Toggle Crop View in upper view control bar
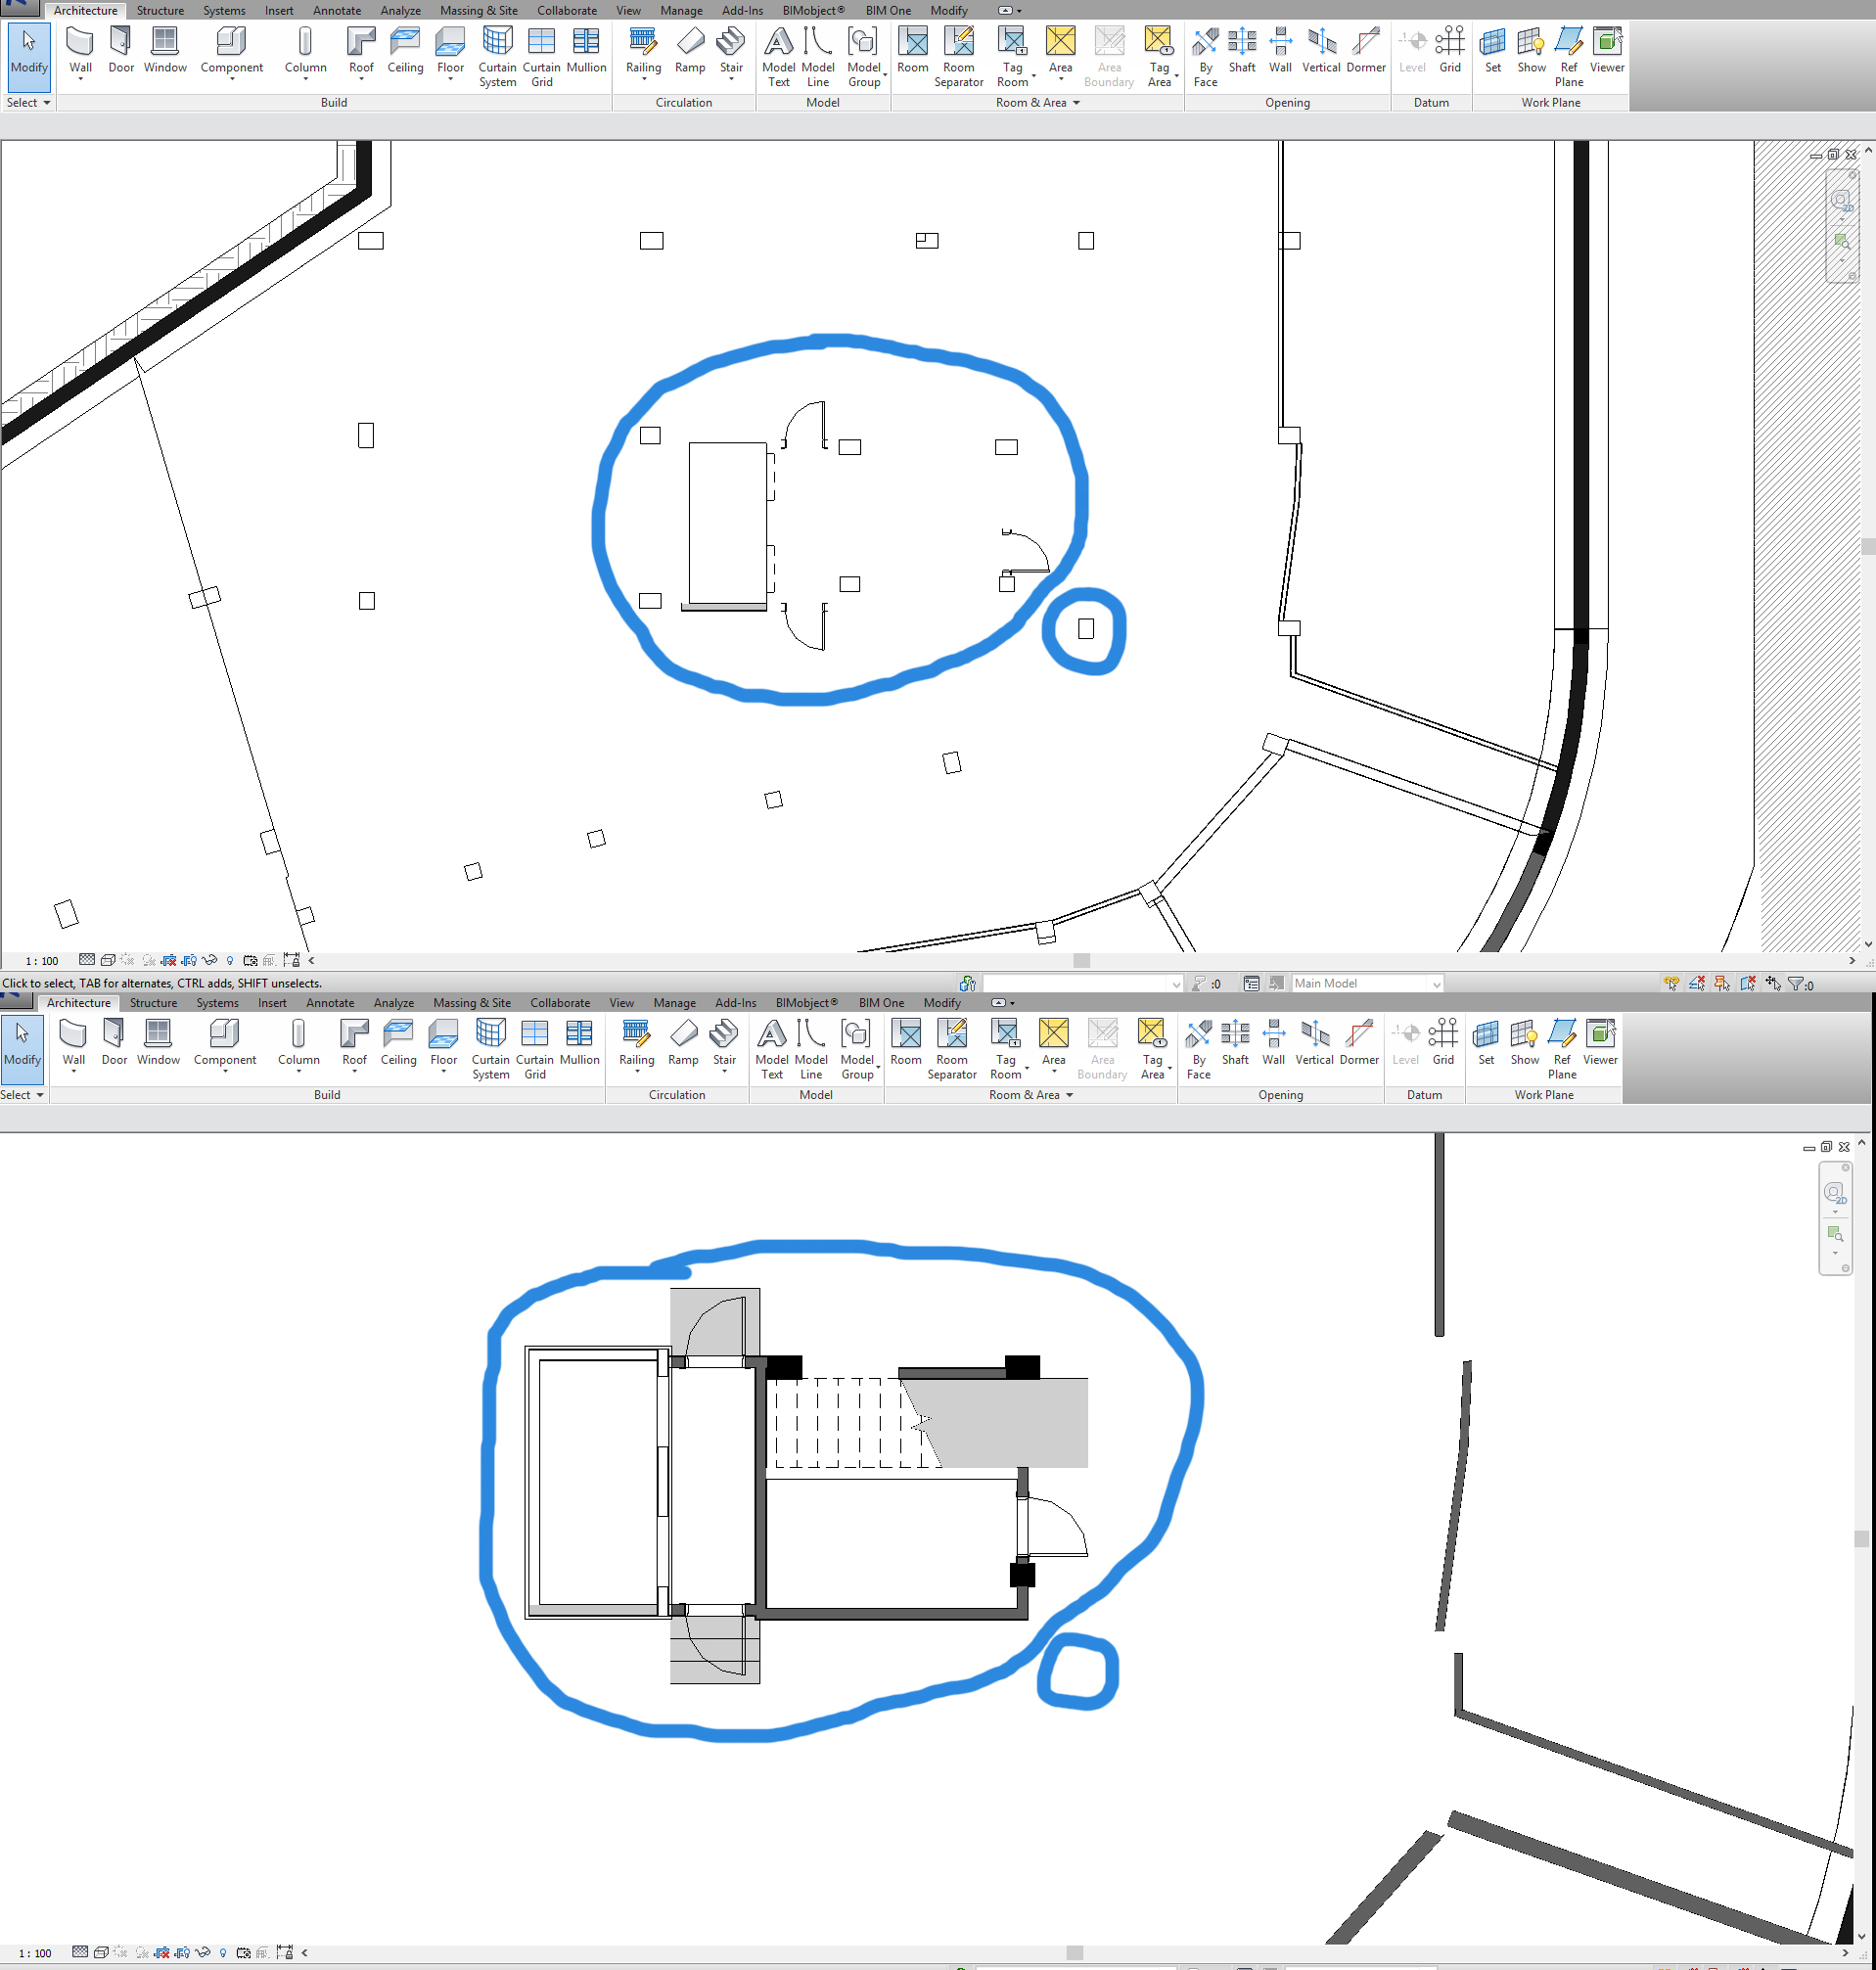This screenshot has width=1876, height=1970. [x=168, y=960]
